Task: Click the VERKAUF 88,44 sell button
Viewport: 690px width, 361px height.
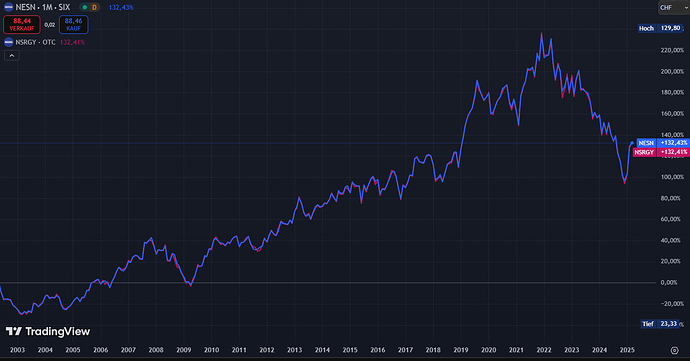Action: (x=22, y=25)
